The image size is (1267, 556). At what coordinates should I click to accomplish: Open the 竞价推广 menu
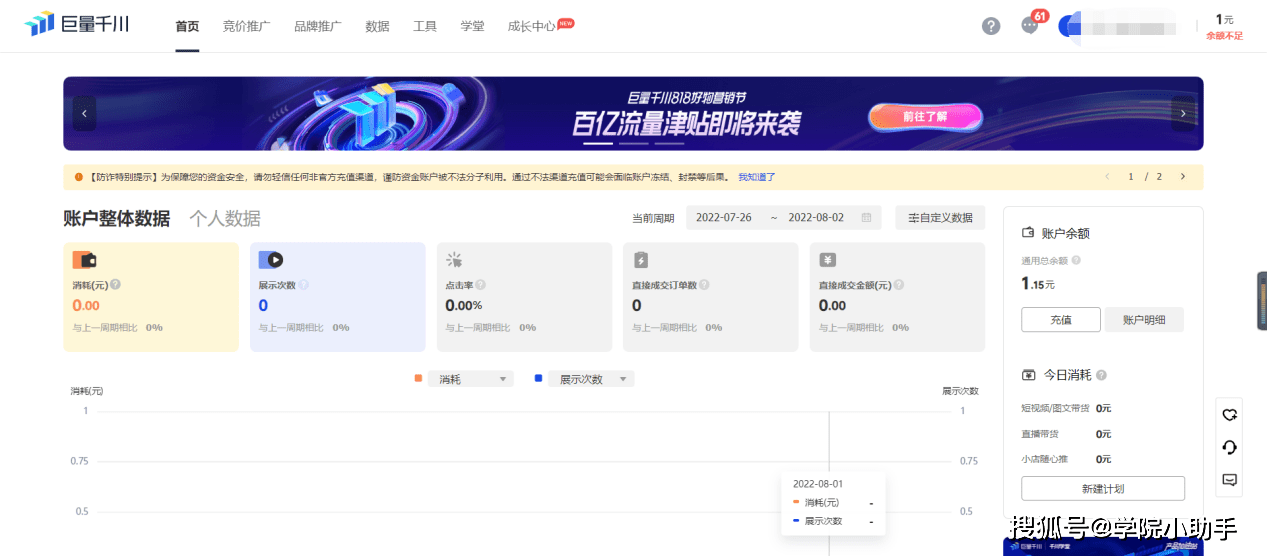[246, 26]
